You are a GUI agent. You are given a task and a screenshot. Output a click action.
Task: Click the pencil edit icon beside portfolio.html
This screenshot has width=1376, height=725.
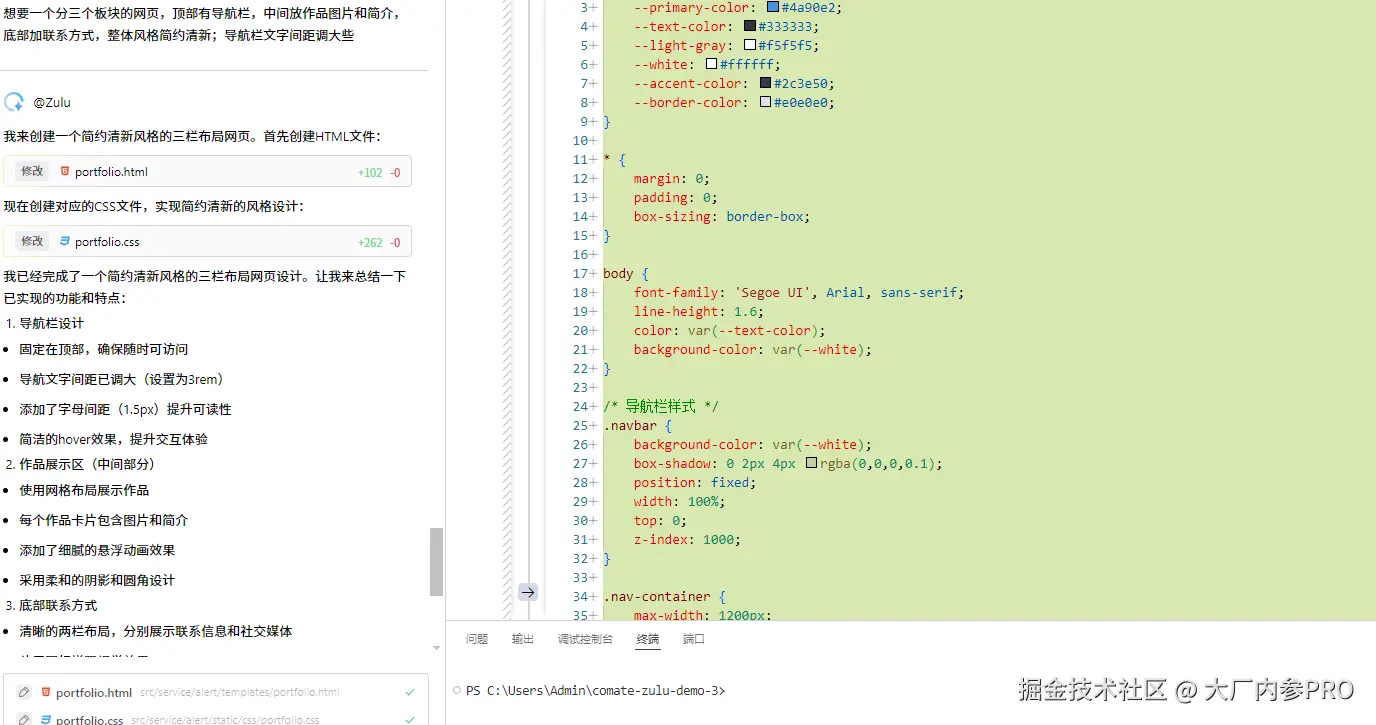coord(22,692)
